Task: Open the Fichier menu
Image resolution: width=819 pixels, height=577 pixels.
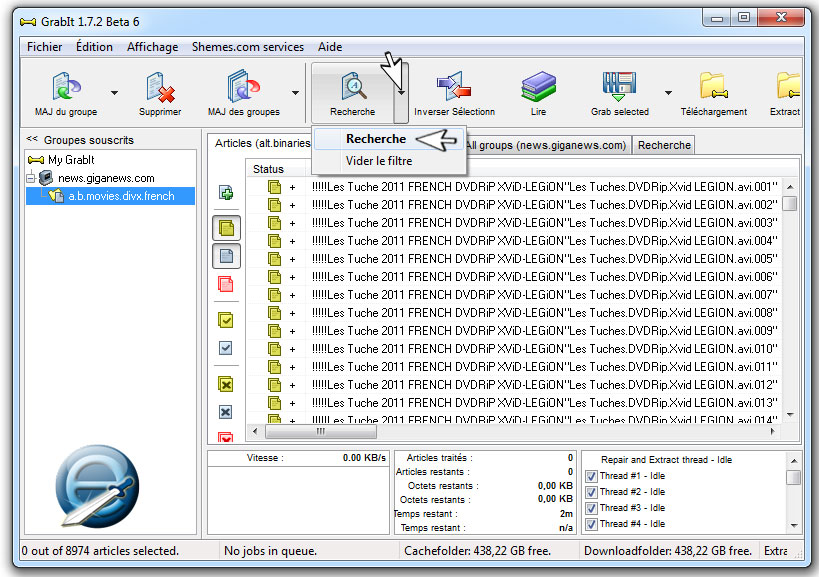Action: [x=44, y=47]
